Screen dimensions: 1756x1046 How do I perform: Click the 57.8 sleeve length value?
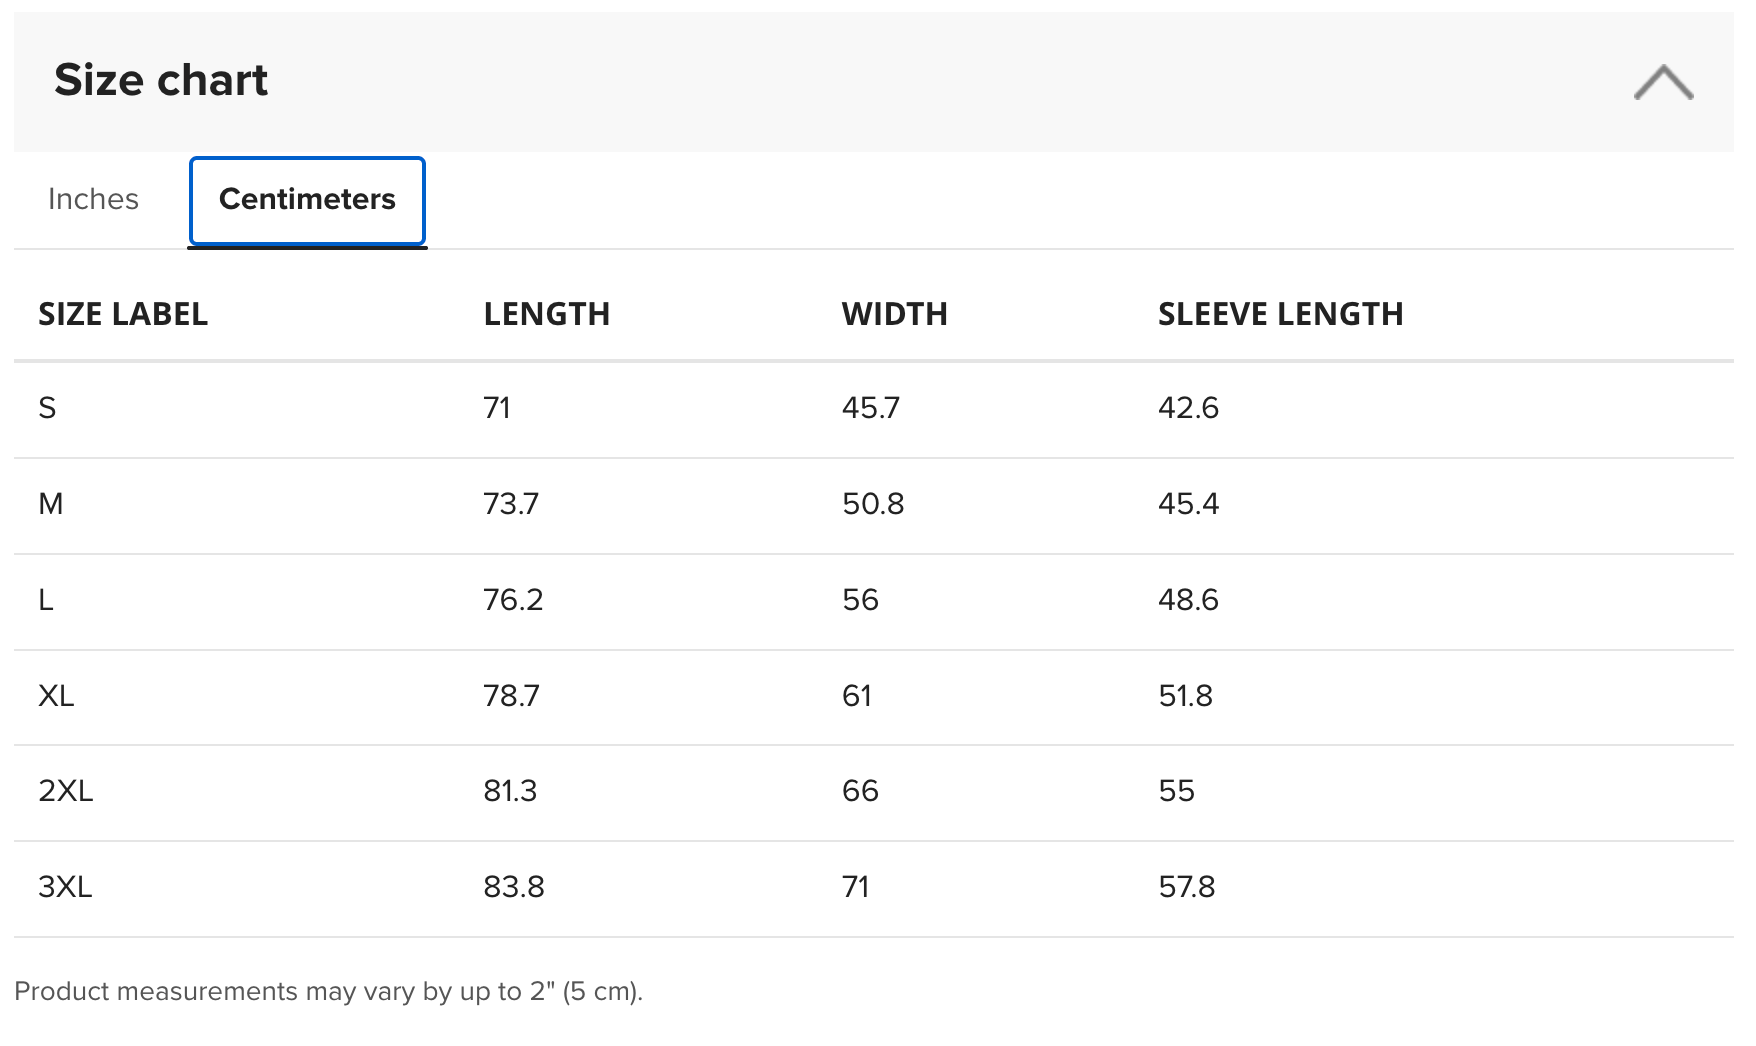click(x=1187, y=887)
